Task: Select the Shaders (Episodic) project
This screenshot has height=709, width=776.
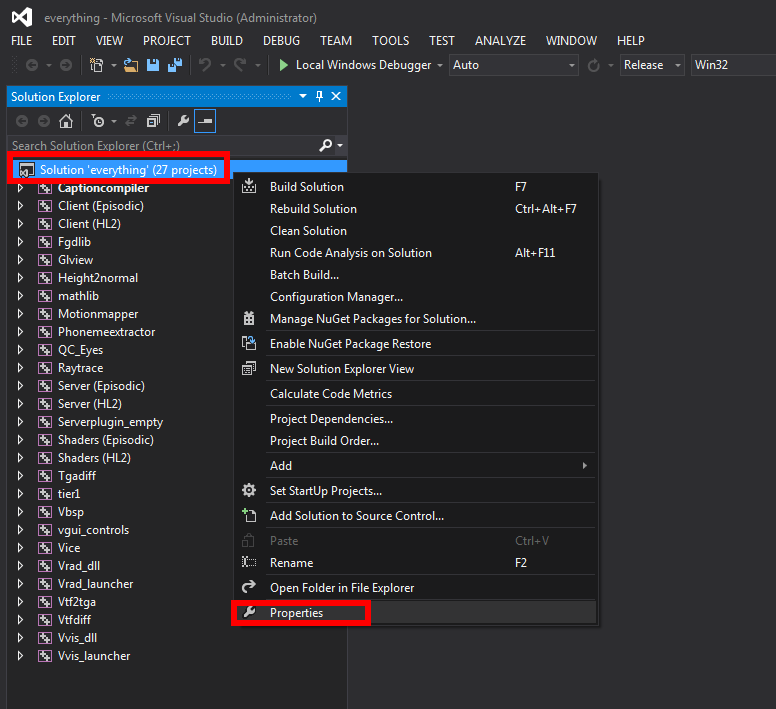Action: point(106,440)
